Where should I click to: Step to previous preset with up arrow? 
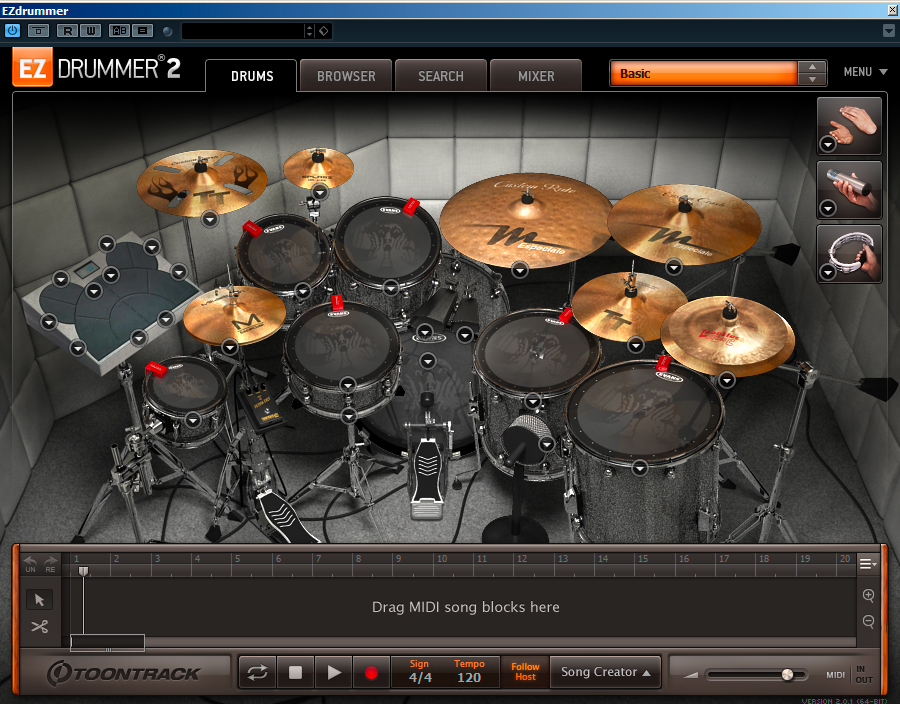[x=812, y=67]
